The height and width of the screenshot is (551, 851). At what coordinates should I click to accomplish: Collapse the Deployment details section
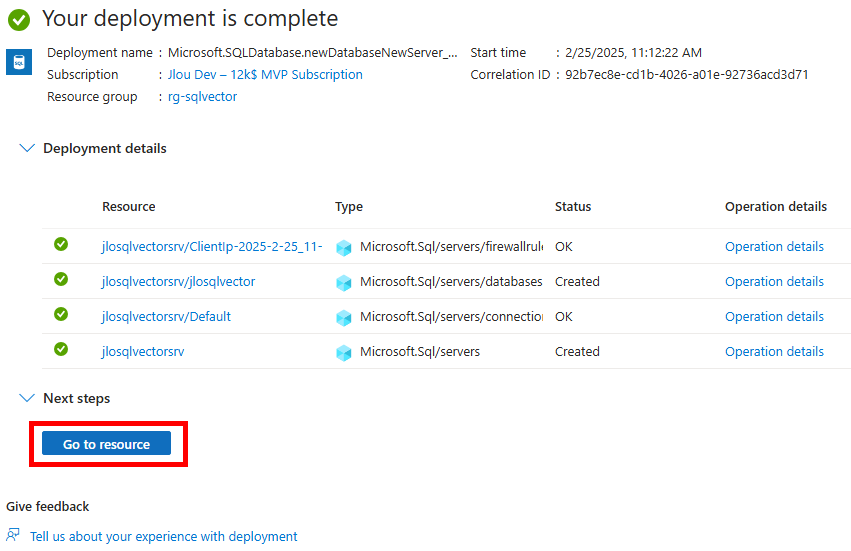27,148
